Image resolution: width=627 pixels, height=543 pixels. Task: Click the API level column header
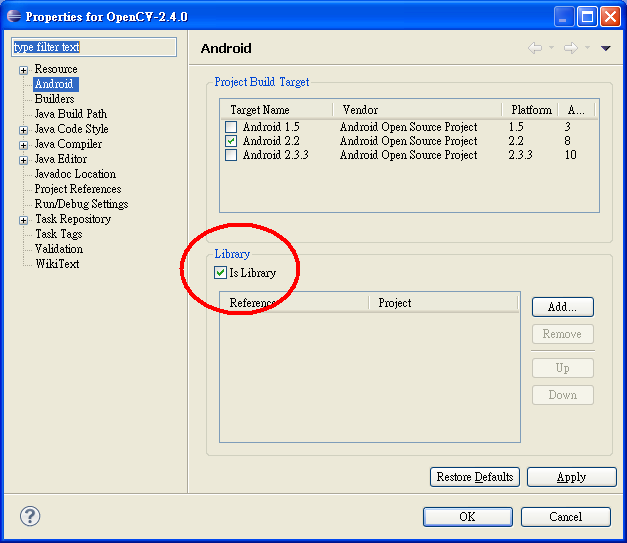(577, 110)
